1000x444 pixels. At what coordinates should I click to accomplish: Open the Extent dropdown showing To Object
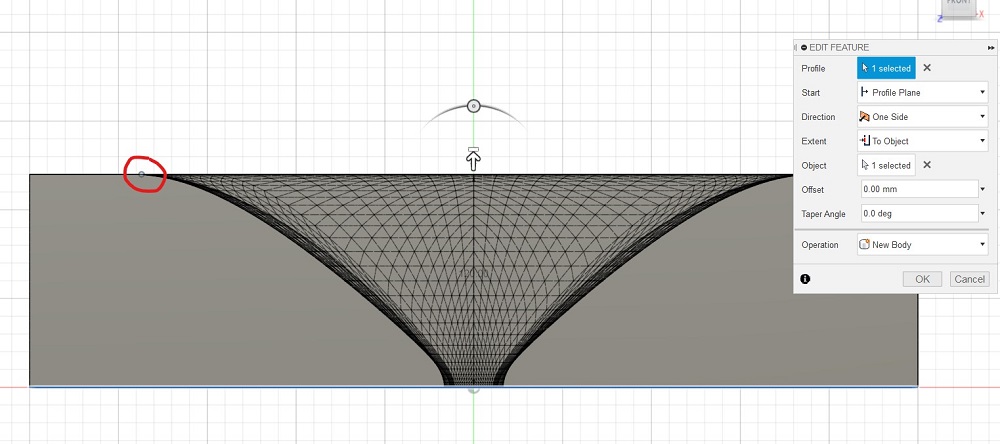(x=922, y=141)
